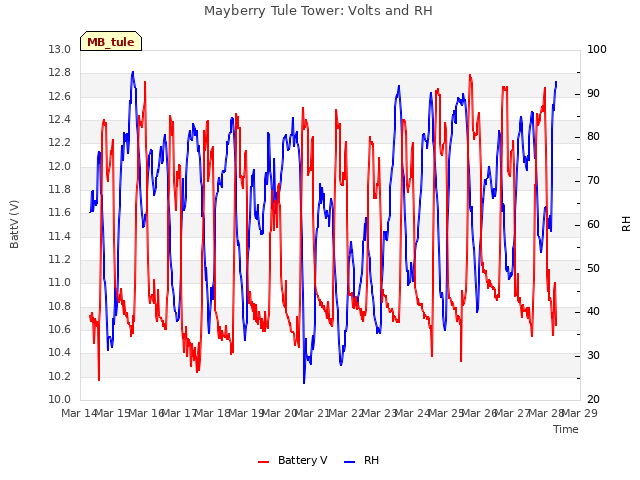Click the 30 right axis tick
640x480 pixels.
click(x=593, y=356)
